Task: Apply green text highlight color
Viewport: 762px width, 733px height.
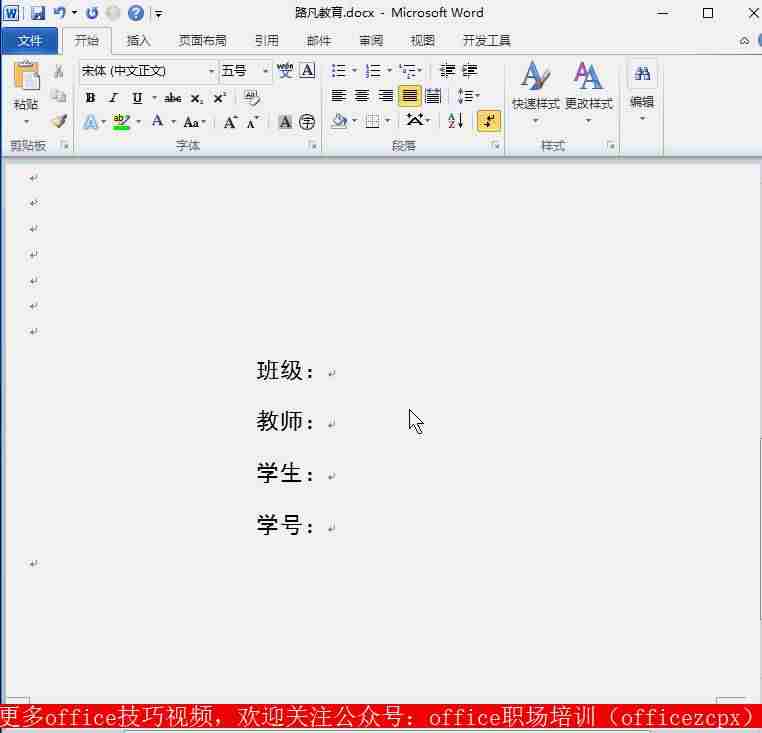Action: (121, 122)
